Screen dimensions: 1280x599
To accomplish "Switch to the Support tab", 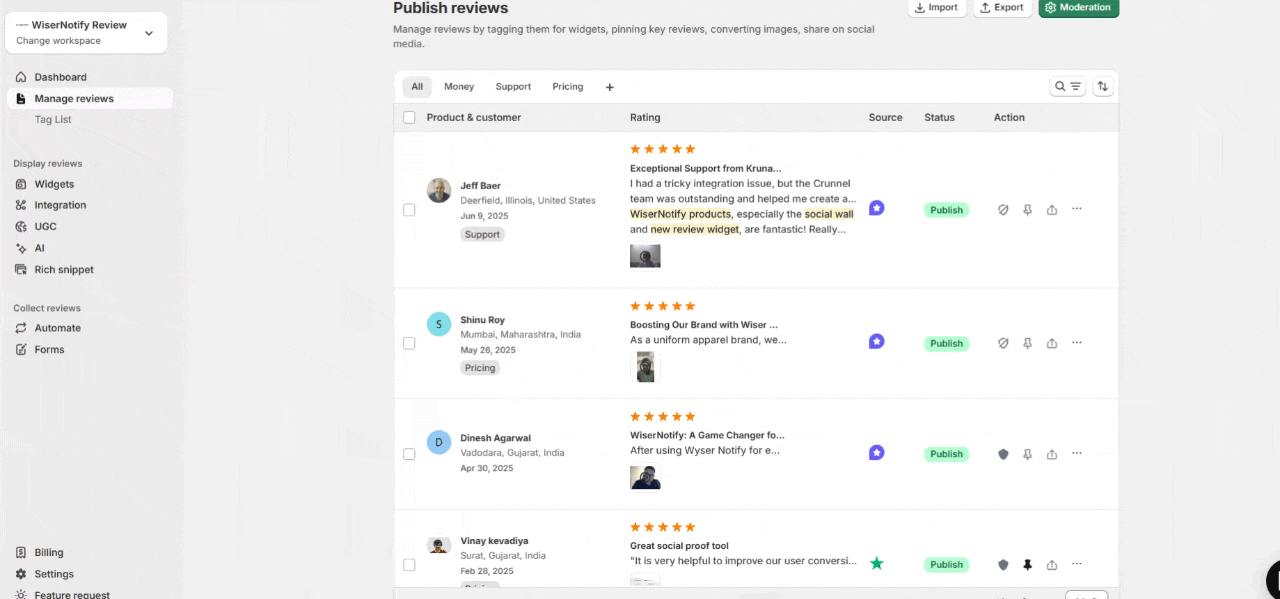I will click(x=513, y=87).
